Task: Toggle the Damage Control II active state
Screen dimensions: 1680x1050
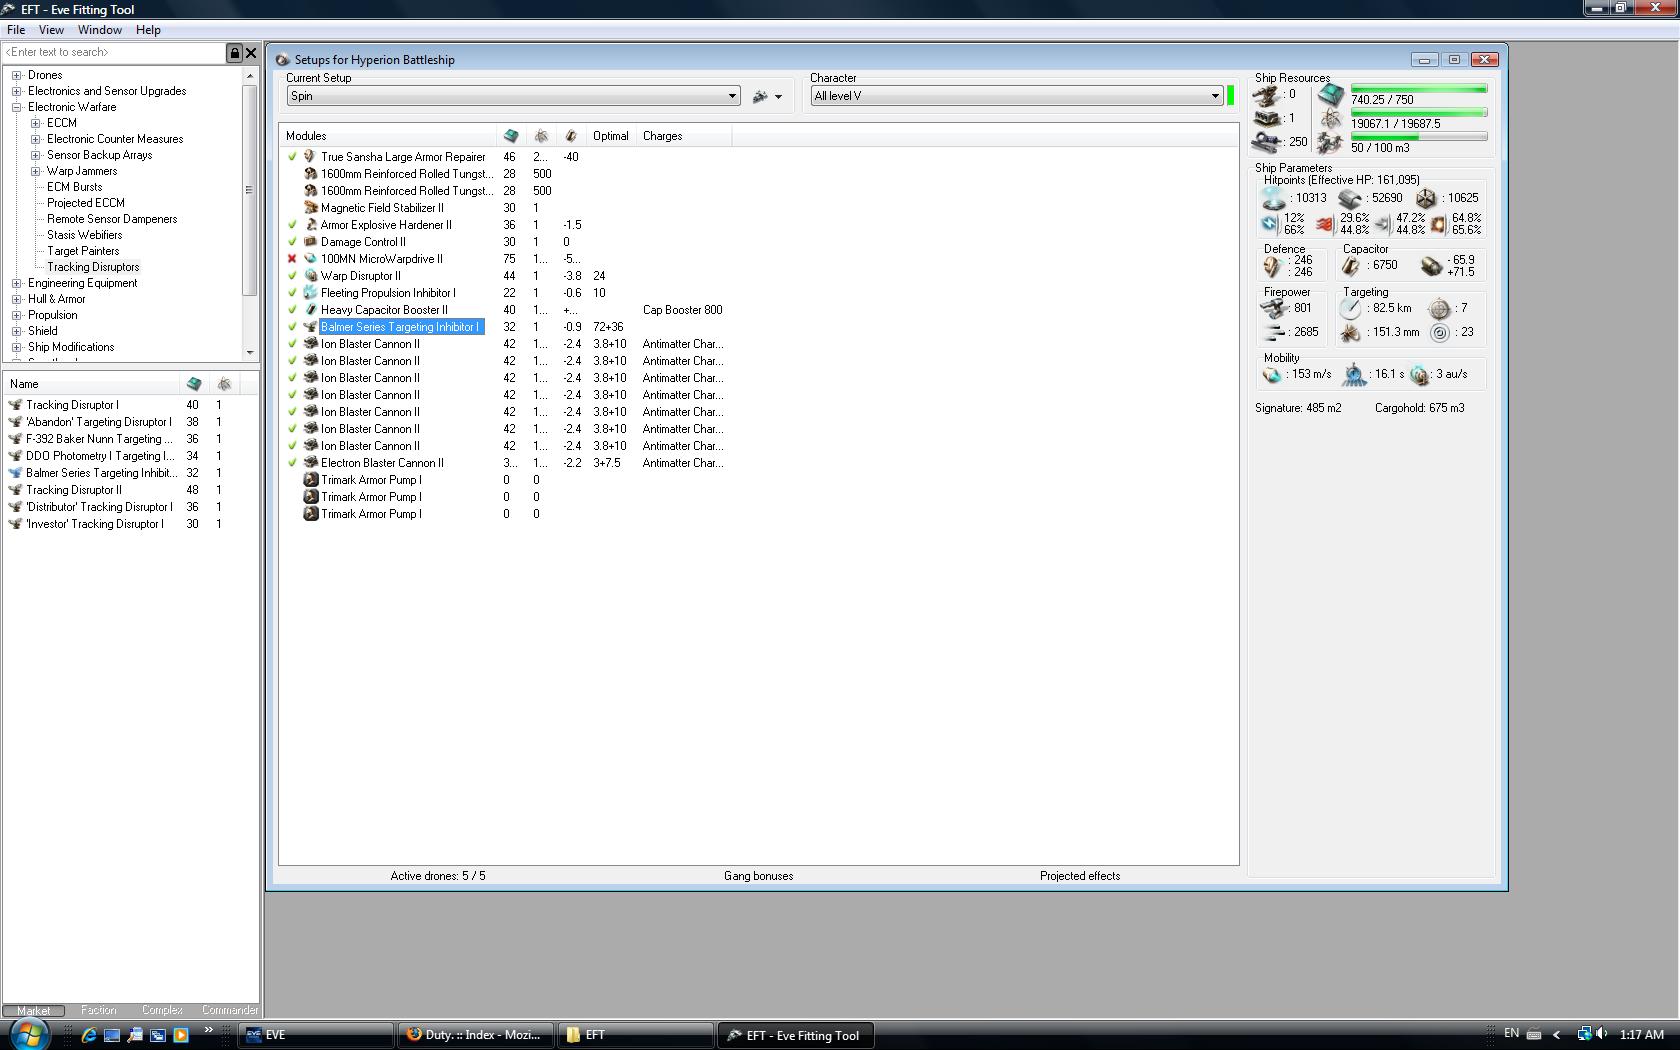Action: coord(292,242)
